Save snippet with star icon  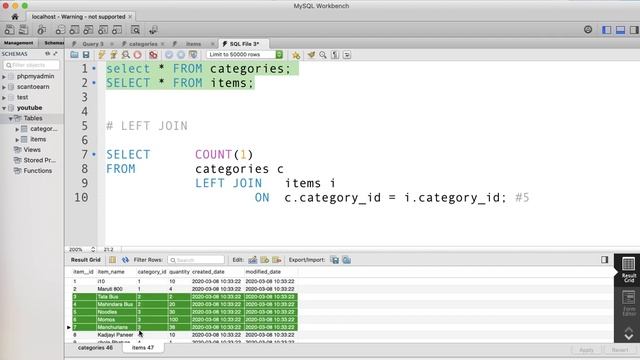[x=296, y=55]
